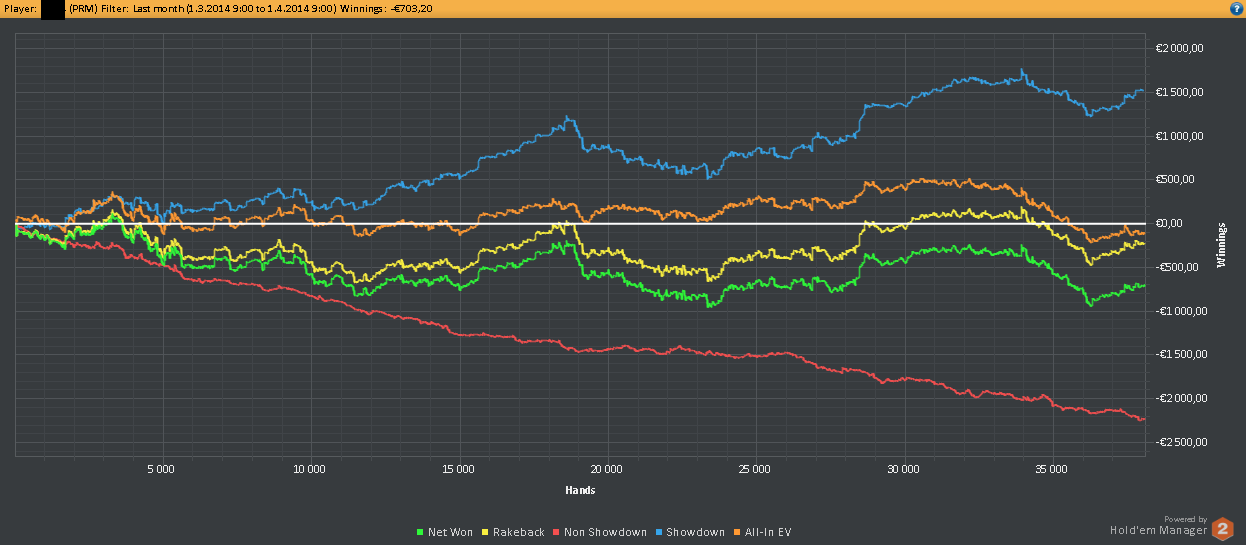Click the Hold'em Manager 2 hexagon logo
The height and width of the screenshot is (545, 1246).
tap(1222, 528)
